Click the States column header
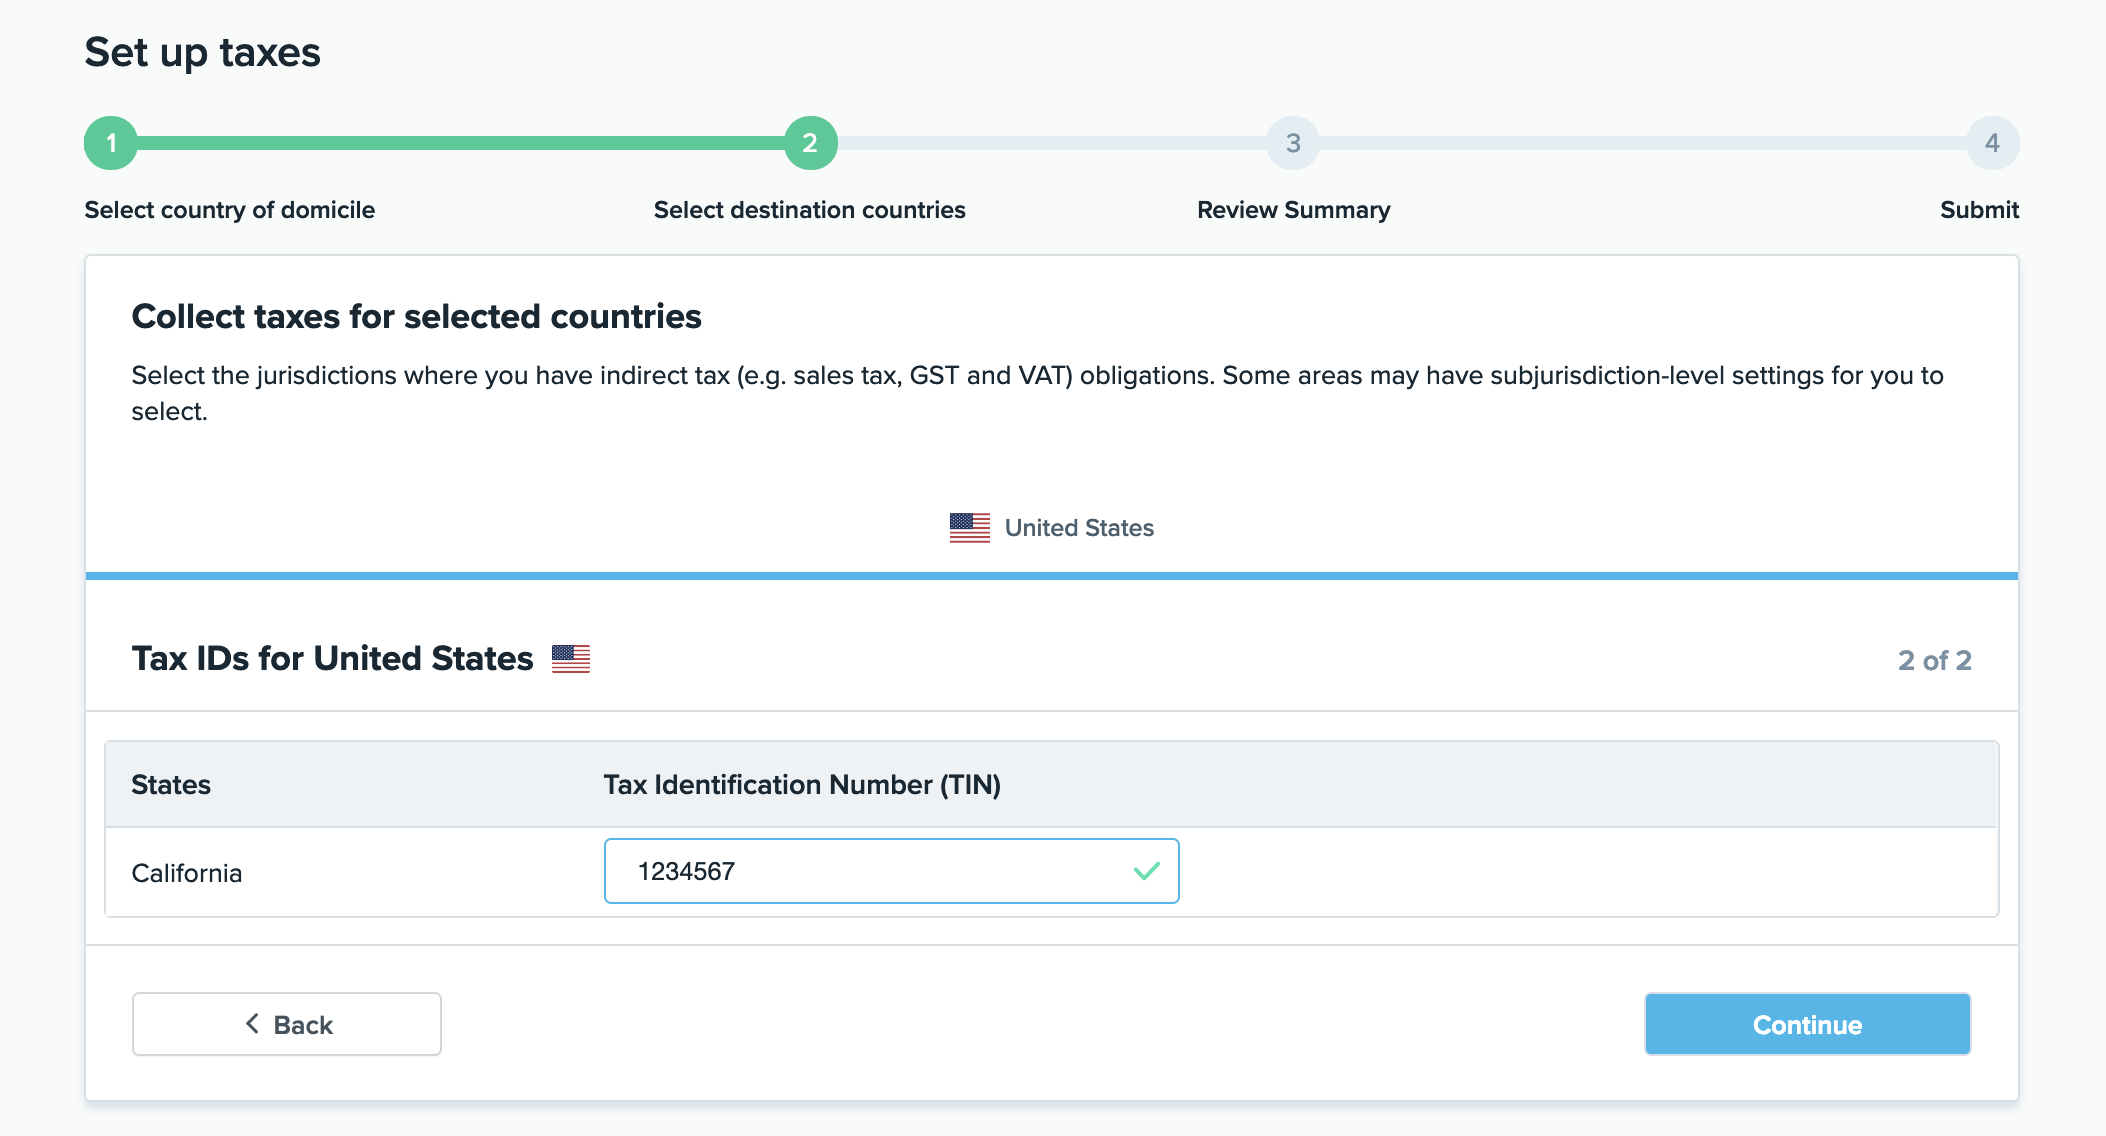The height and width of the screenshot is (1136, 2106). coord(171,785)
